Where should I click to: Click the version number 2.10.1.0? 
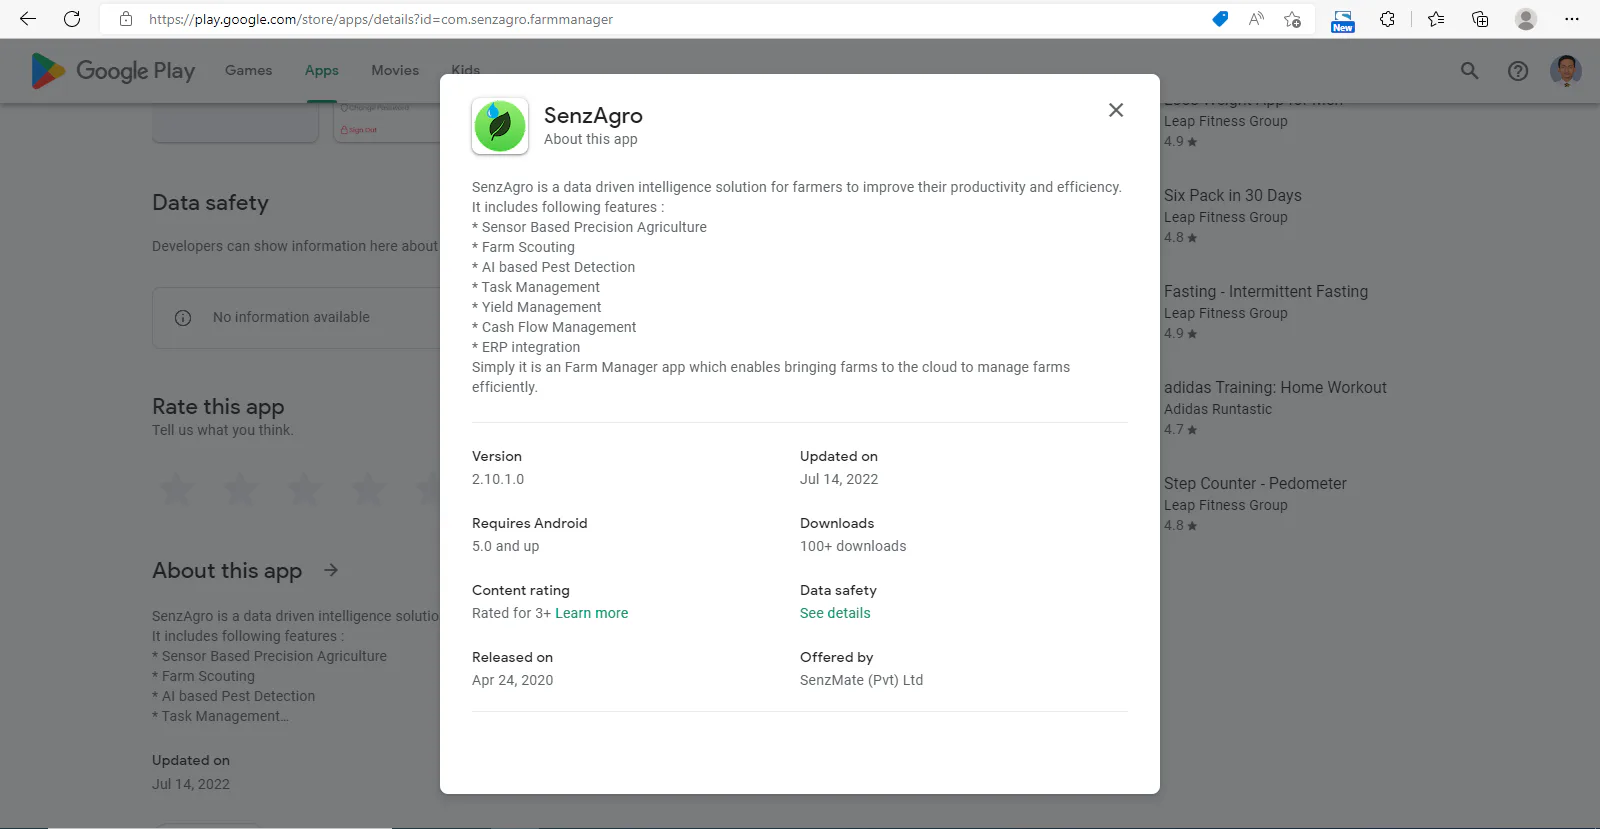498,479
